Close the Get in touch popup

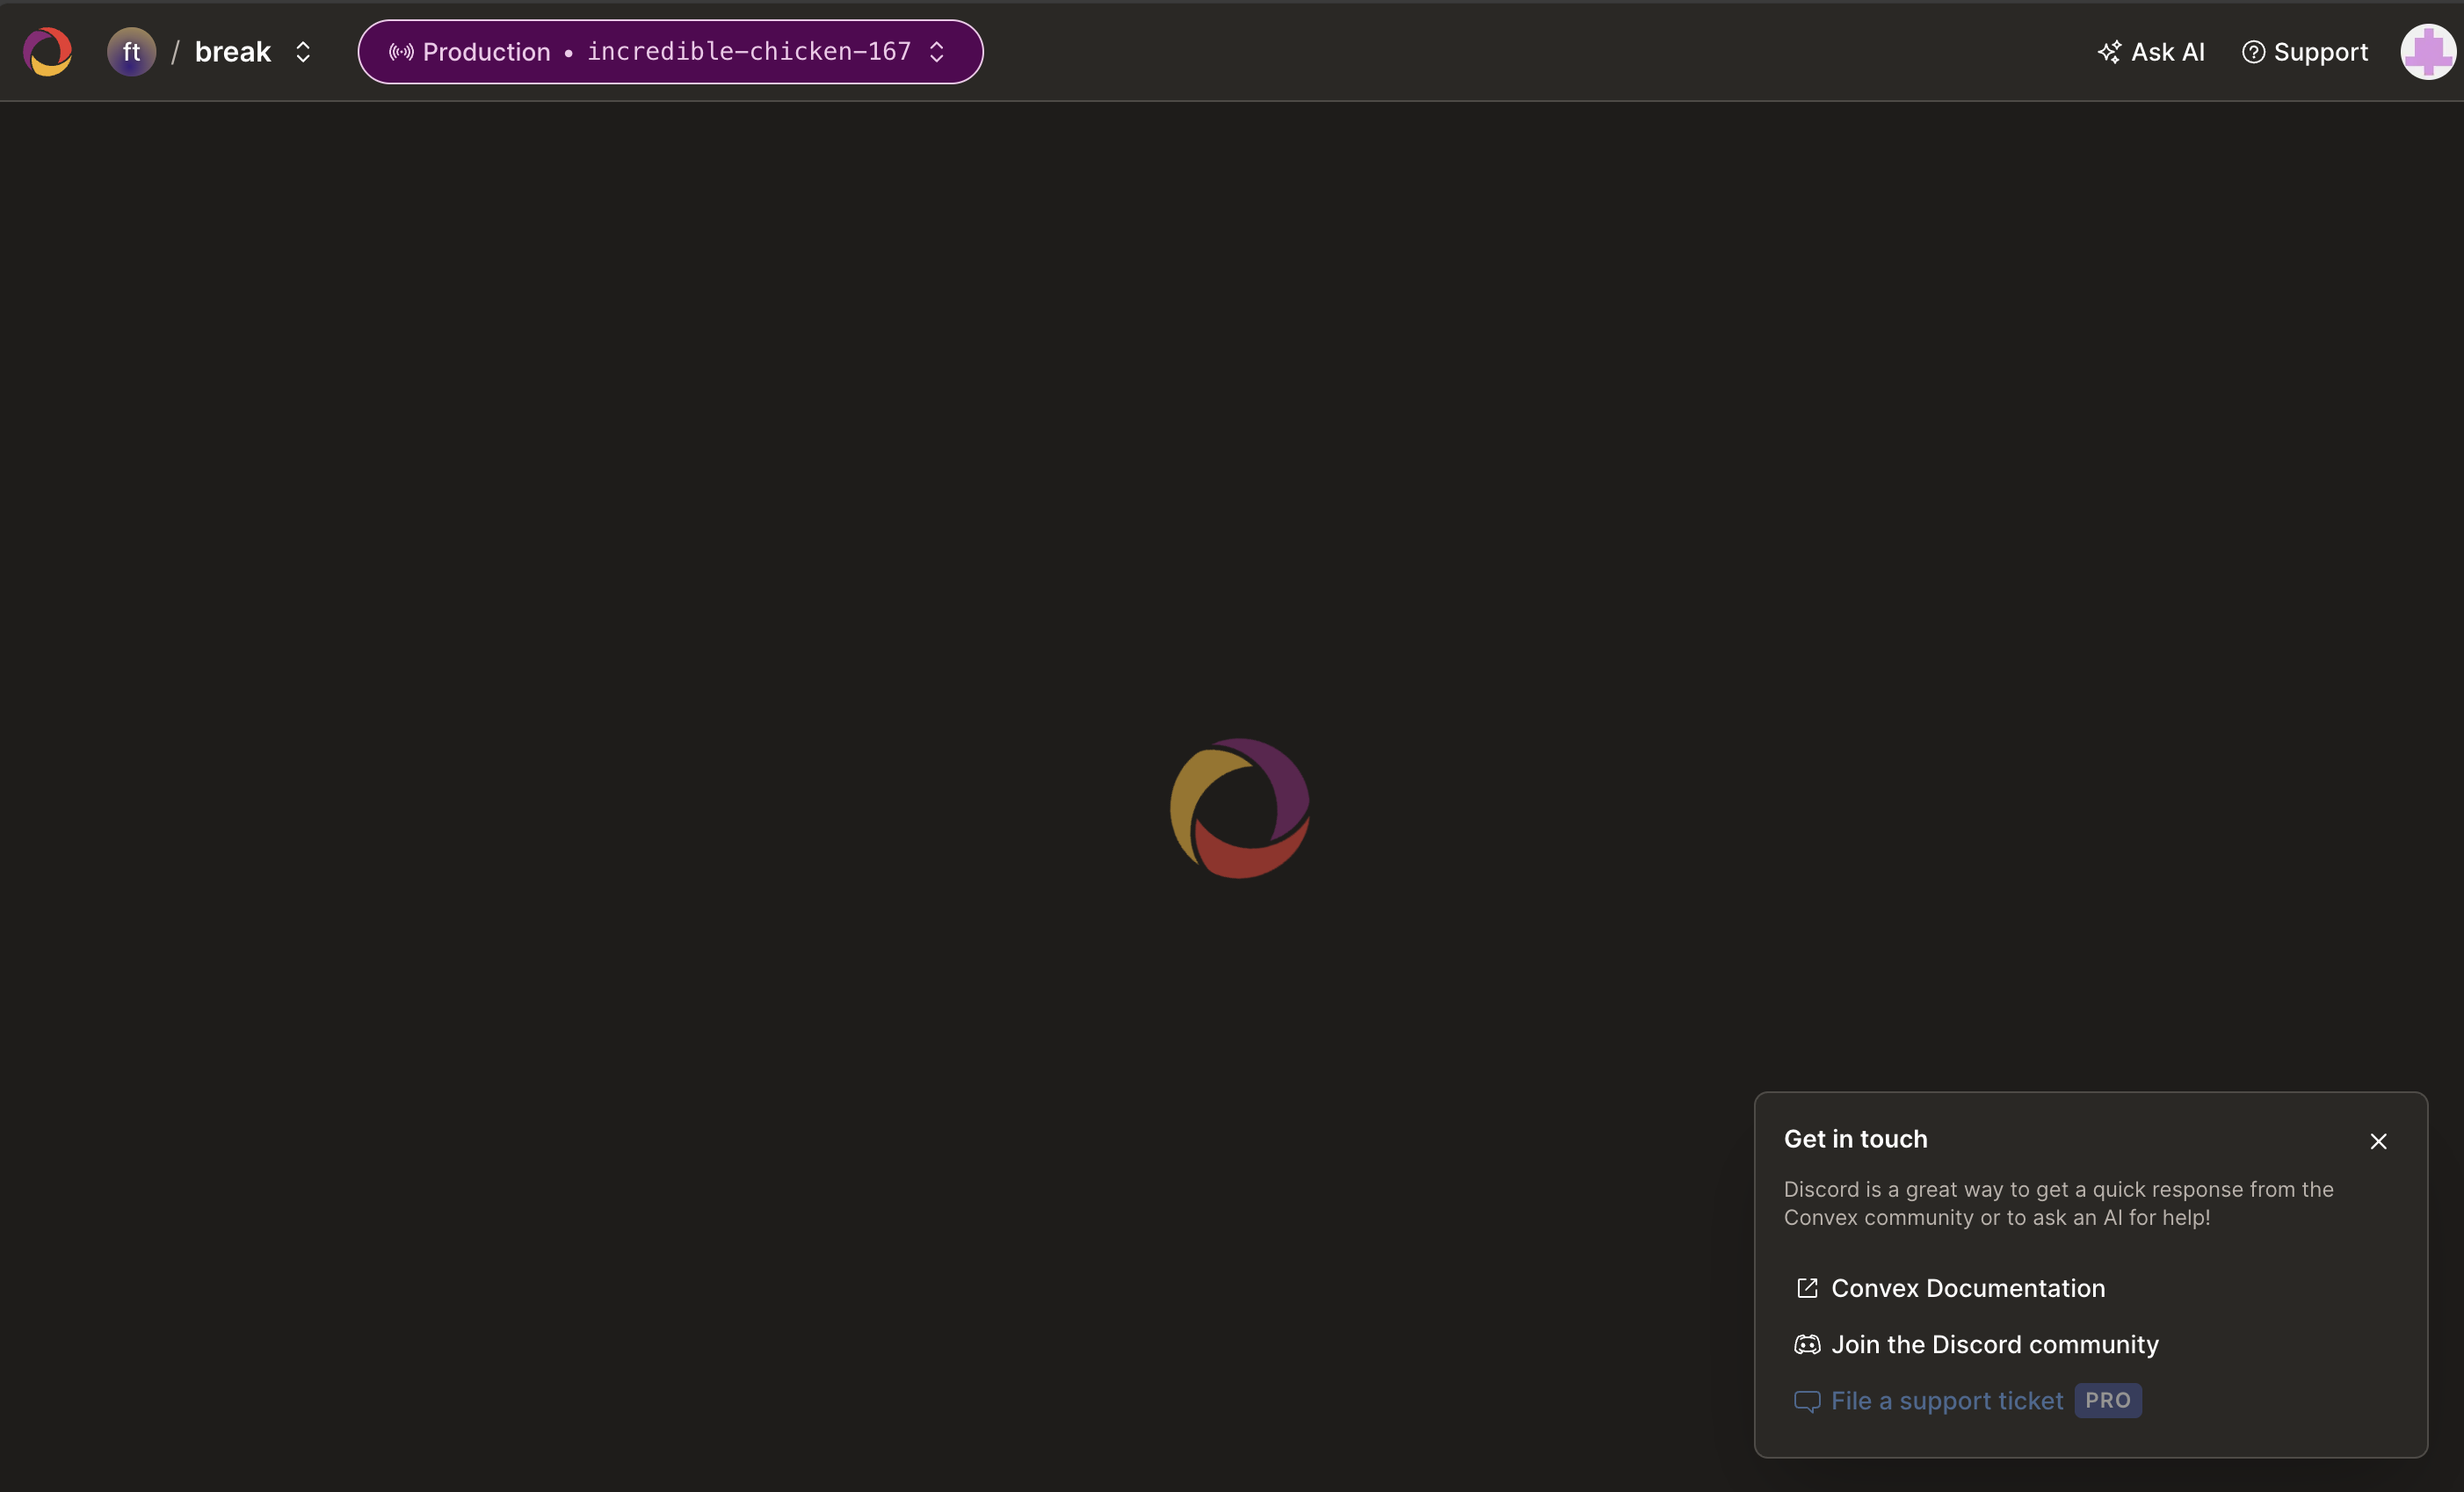[x=2378, y=1141]
